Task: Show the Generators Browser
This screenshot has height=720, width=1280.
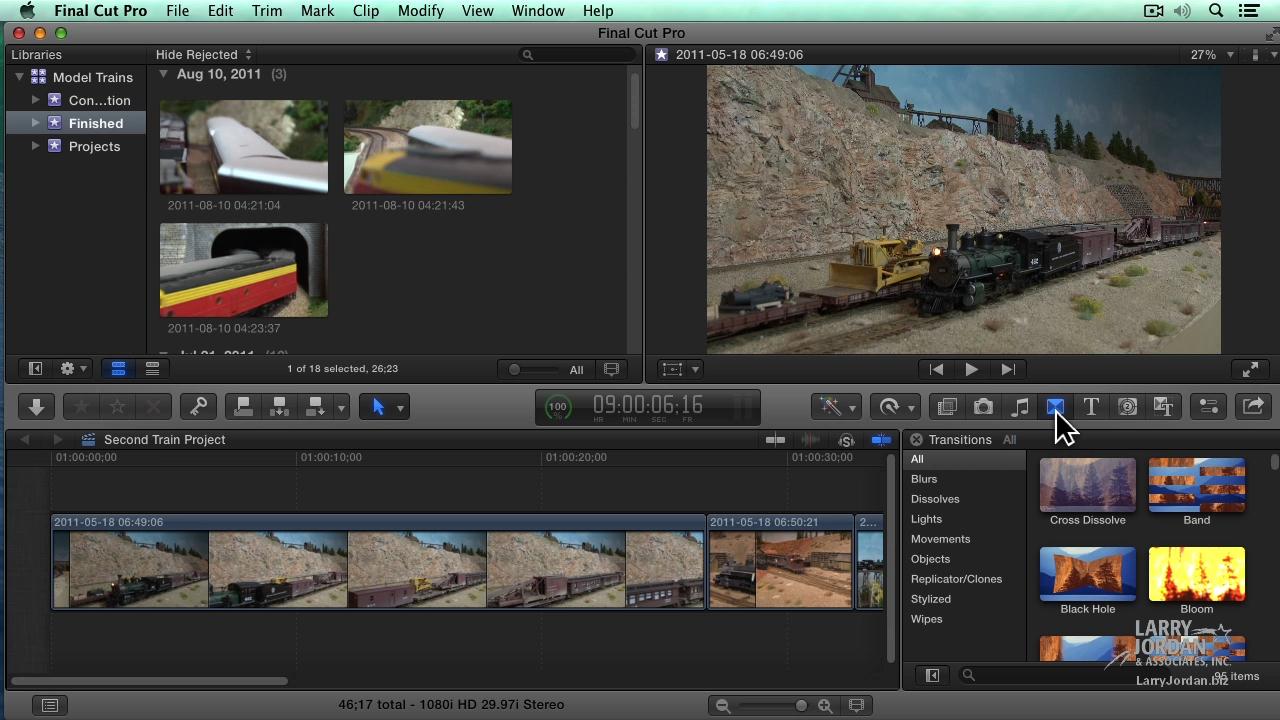Action: pyautogui.click(x=1127, y=407)
